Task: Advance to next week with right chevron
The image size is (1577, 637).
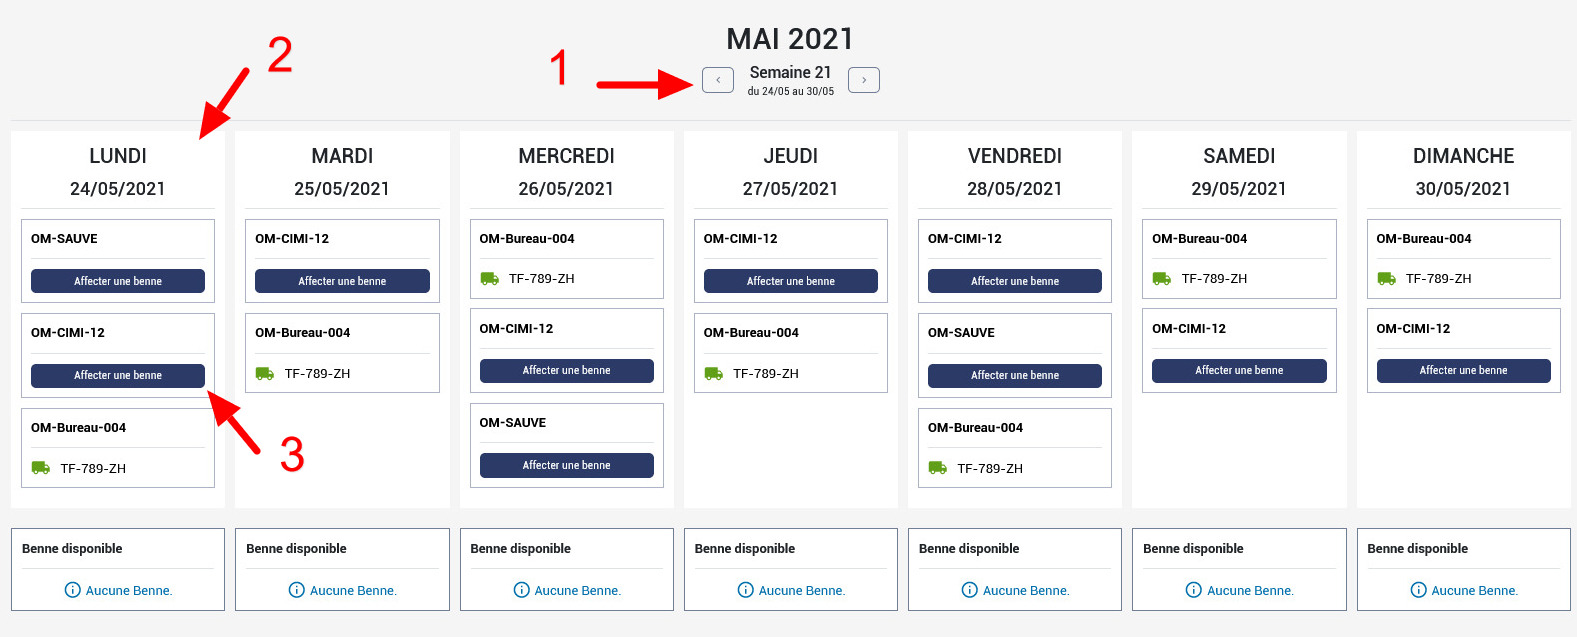Action: tap(864, 80)
